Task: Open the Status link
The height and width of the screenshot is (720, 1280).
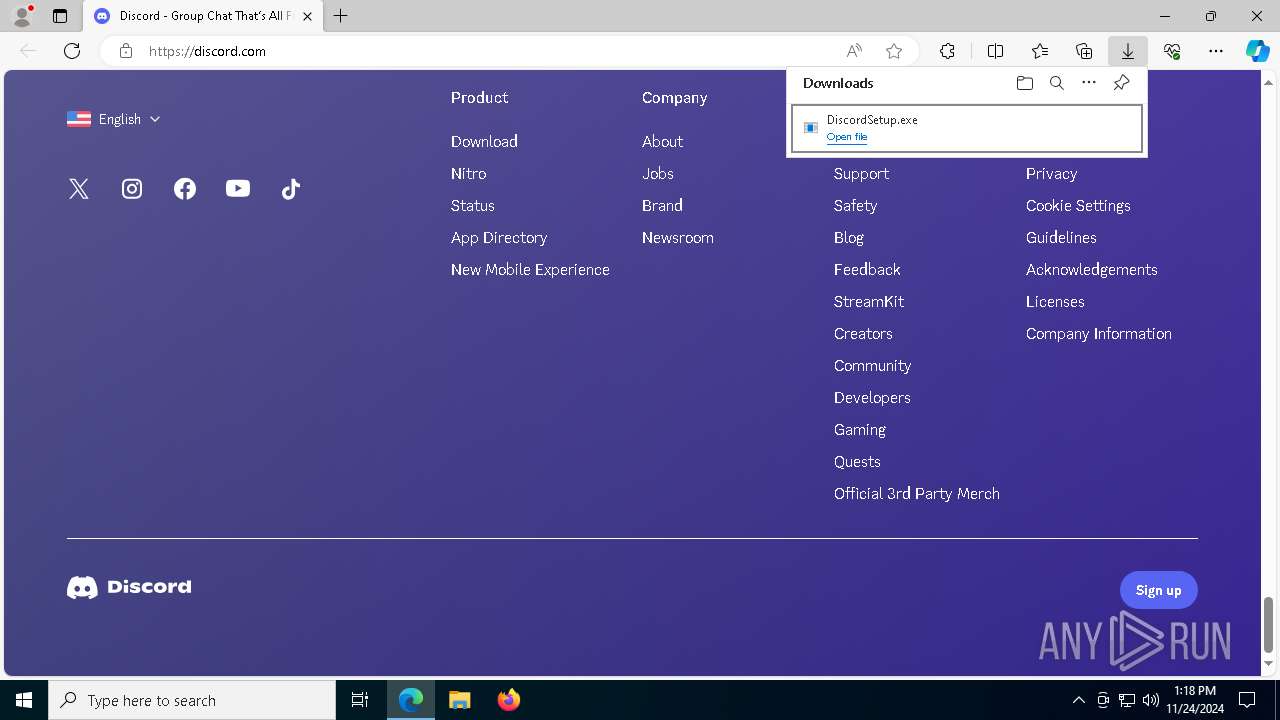Action: pyautogui.click(x=472, y=205)
